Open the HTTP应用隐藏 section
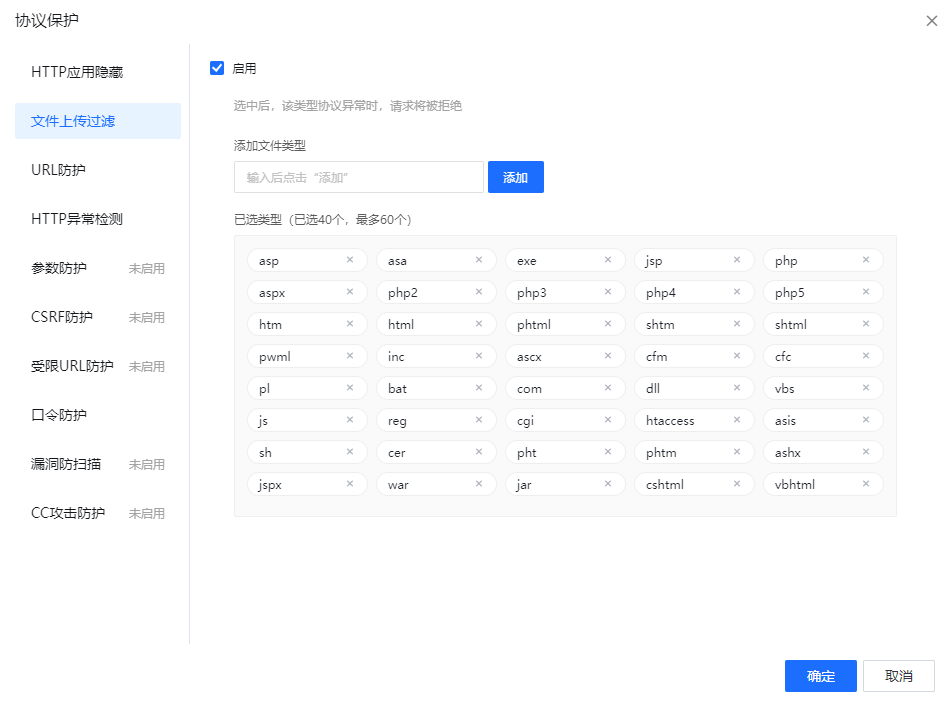Image resolution: width=951 pixels, height=702 pixels. 98,72
